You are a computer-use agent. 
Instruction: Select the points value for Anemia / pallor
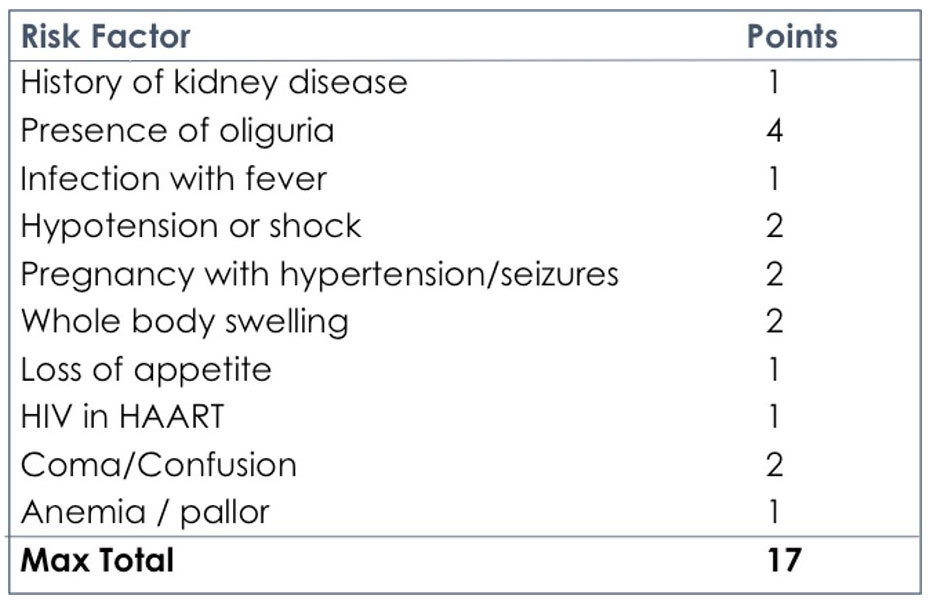coord(774,513)
